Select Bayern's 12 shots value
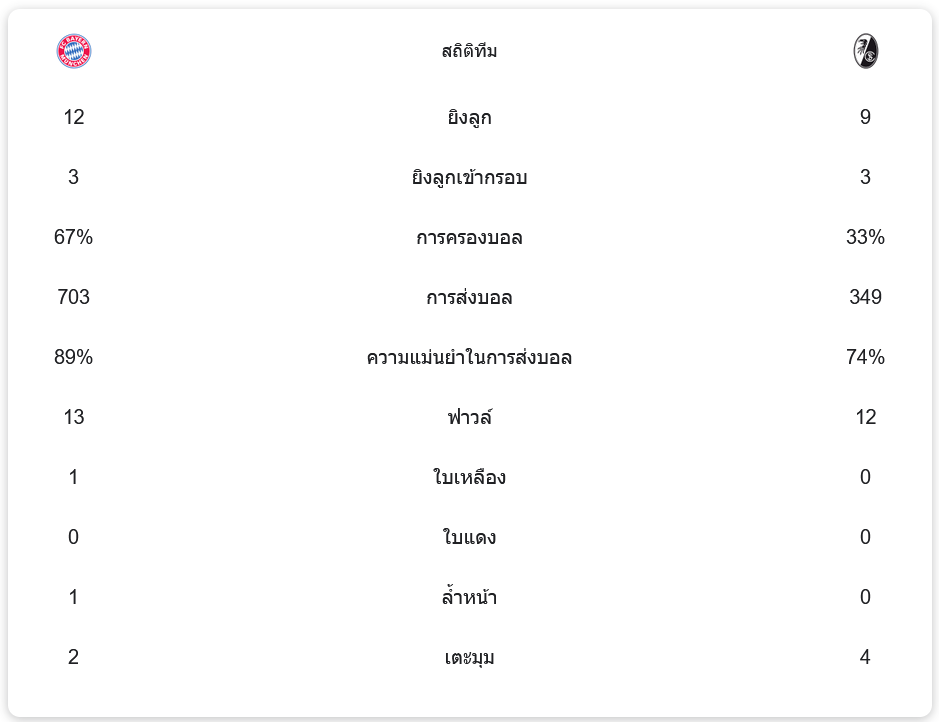 74,118
